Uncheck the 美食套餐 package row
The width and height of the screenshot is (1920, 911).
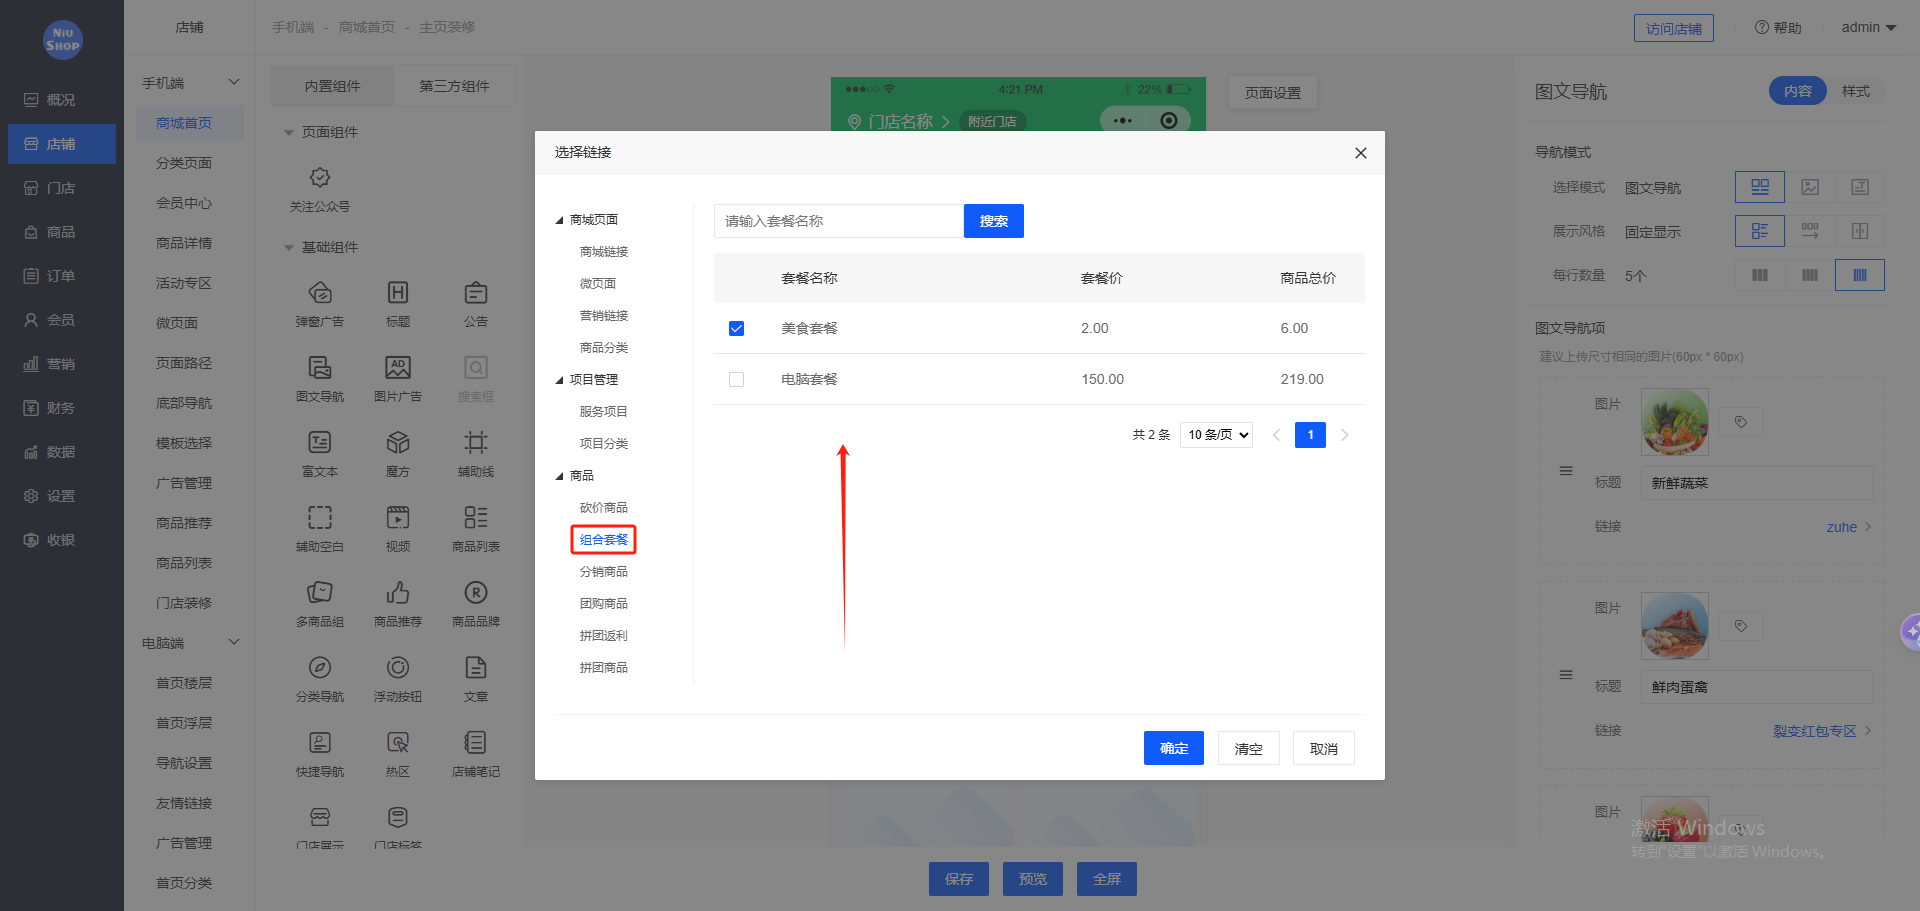coord(737,327)
